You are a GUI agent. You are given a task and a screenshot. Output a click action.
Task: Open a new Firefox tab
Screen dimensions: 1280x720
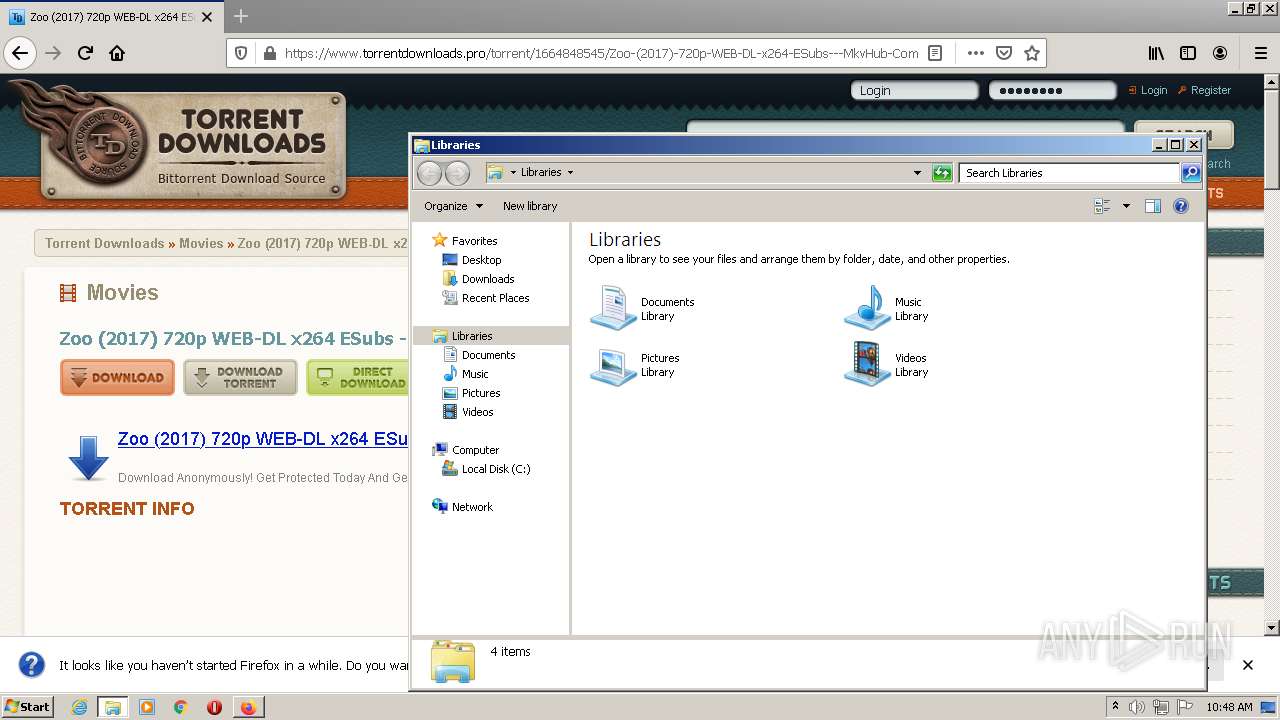coord(241,16)
